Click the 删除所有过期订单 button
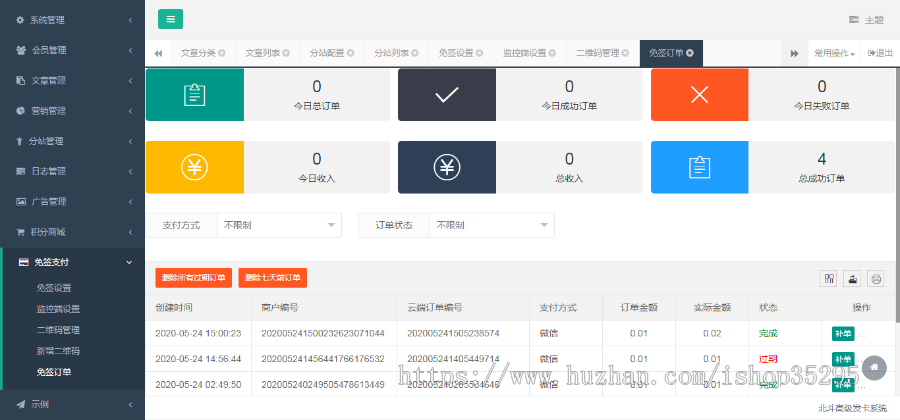900x420 pixels. coord(193,278)
